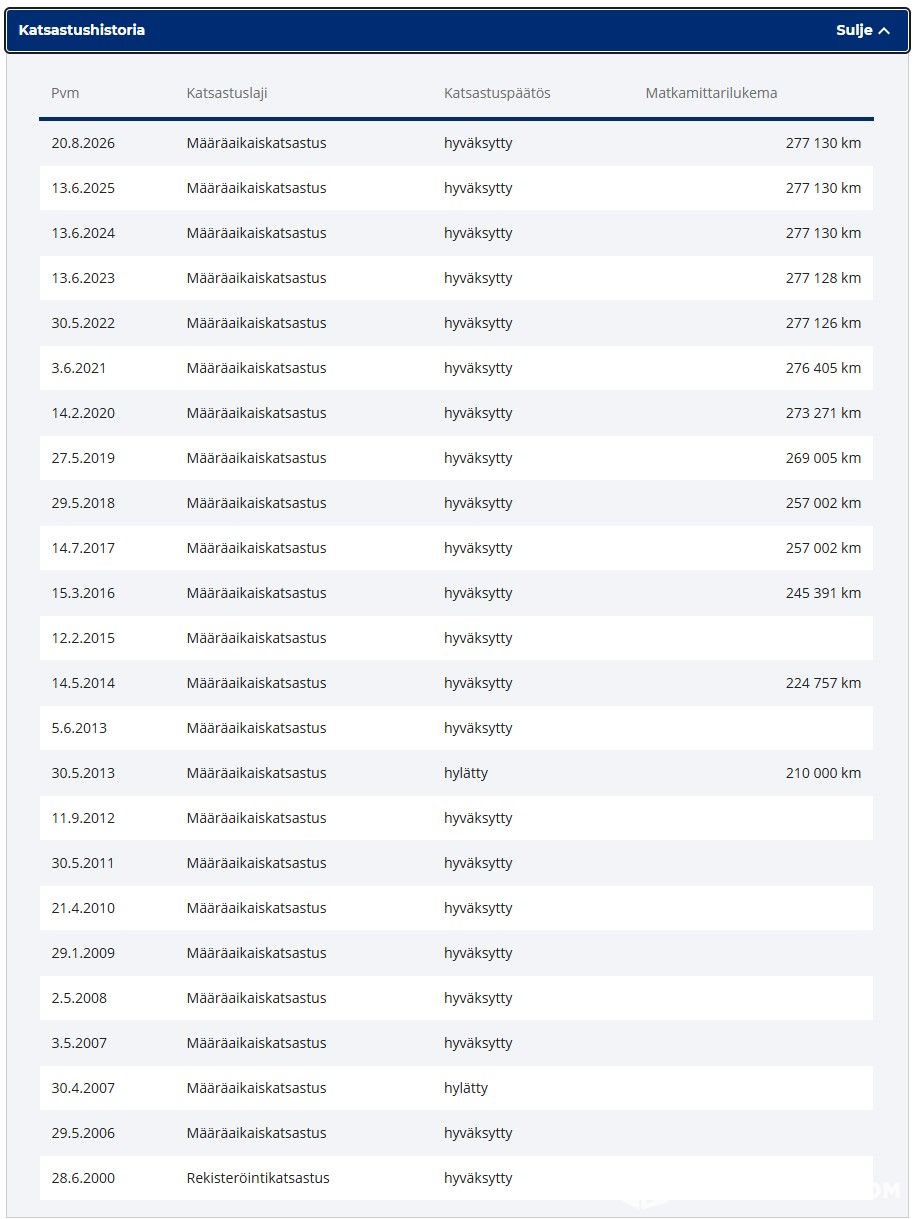The width and height of the screenshot is (915, 1219).
Task: Click the Katsastuspäätös column header
Action: pos(497,93)
